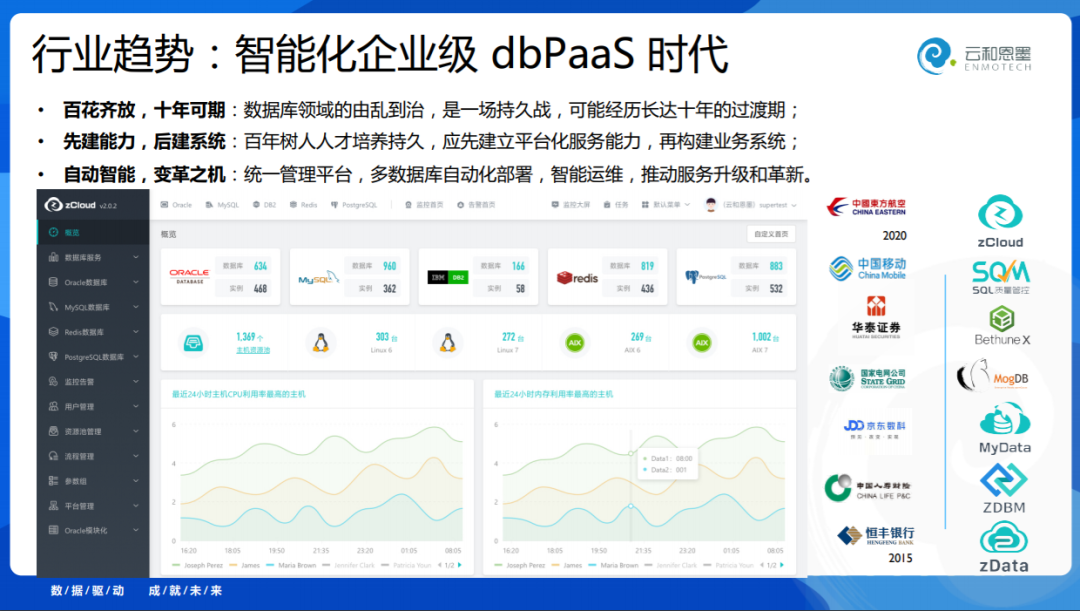Click the PostgreSQL数据库 sidebar icon
Viewport: 1080px width, 611px height.
[53, 356]
